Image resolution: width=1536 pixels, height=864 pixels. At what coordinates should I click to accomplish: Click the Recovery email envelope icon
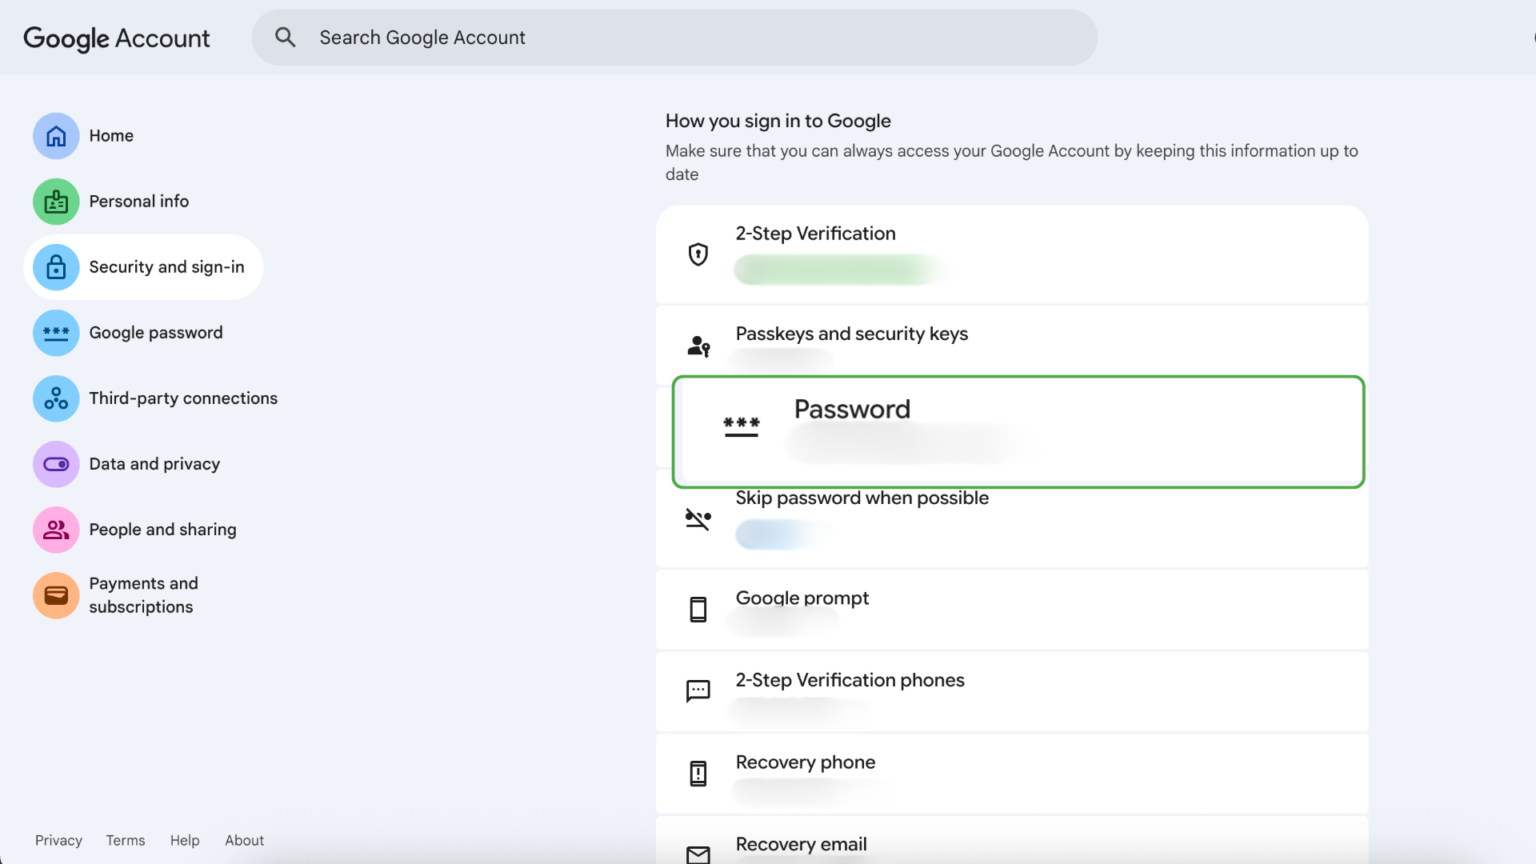[x=698, y=855]
